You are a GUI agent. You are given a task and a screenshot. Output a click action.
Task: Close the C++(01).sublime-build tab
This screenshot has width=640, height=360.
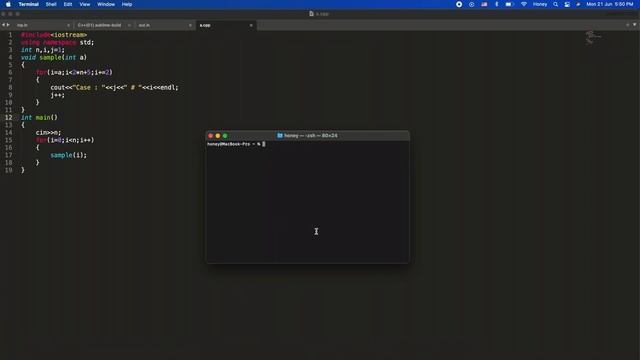coord(129,25)
